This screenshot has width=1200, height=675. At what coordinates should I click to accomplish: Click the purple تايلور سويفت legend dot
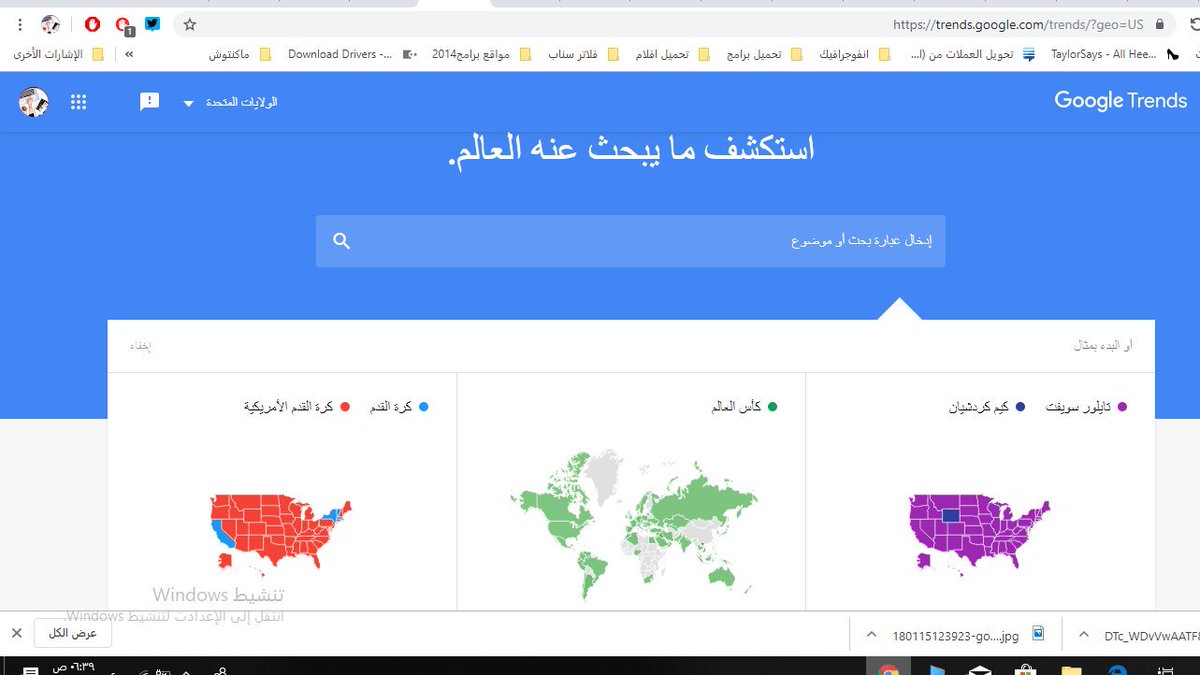pos(1122,407)
